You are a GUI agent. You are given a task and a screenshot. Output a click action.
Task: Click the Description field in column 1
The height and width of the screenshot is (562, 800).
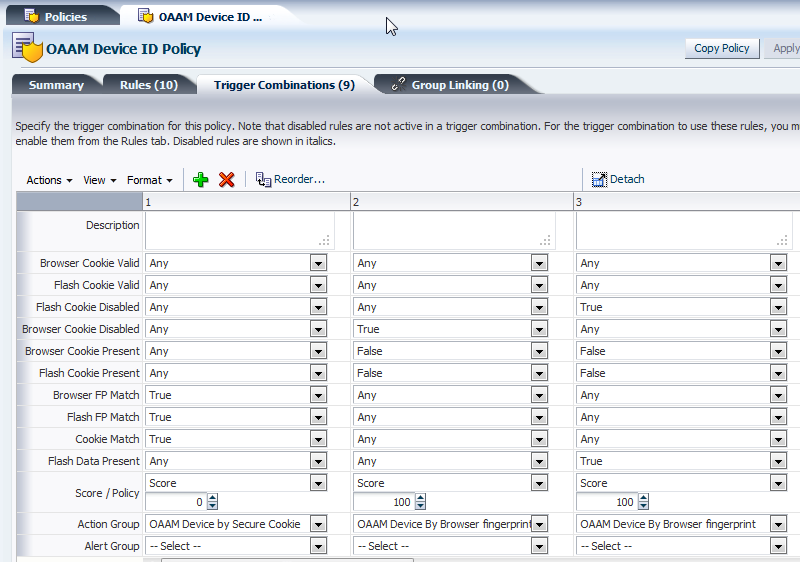pos(240,231)
